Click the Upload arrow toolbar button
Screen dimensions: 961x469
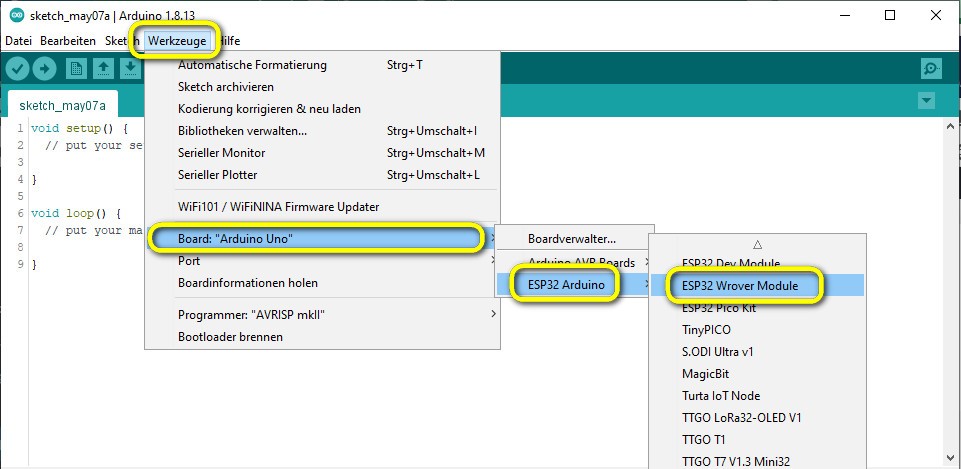click(44, 69)
